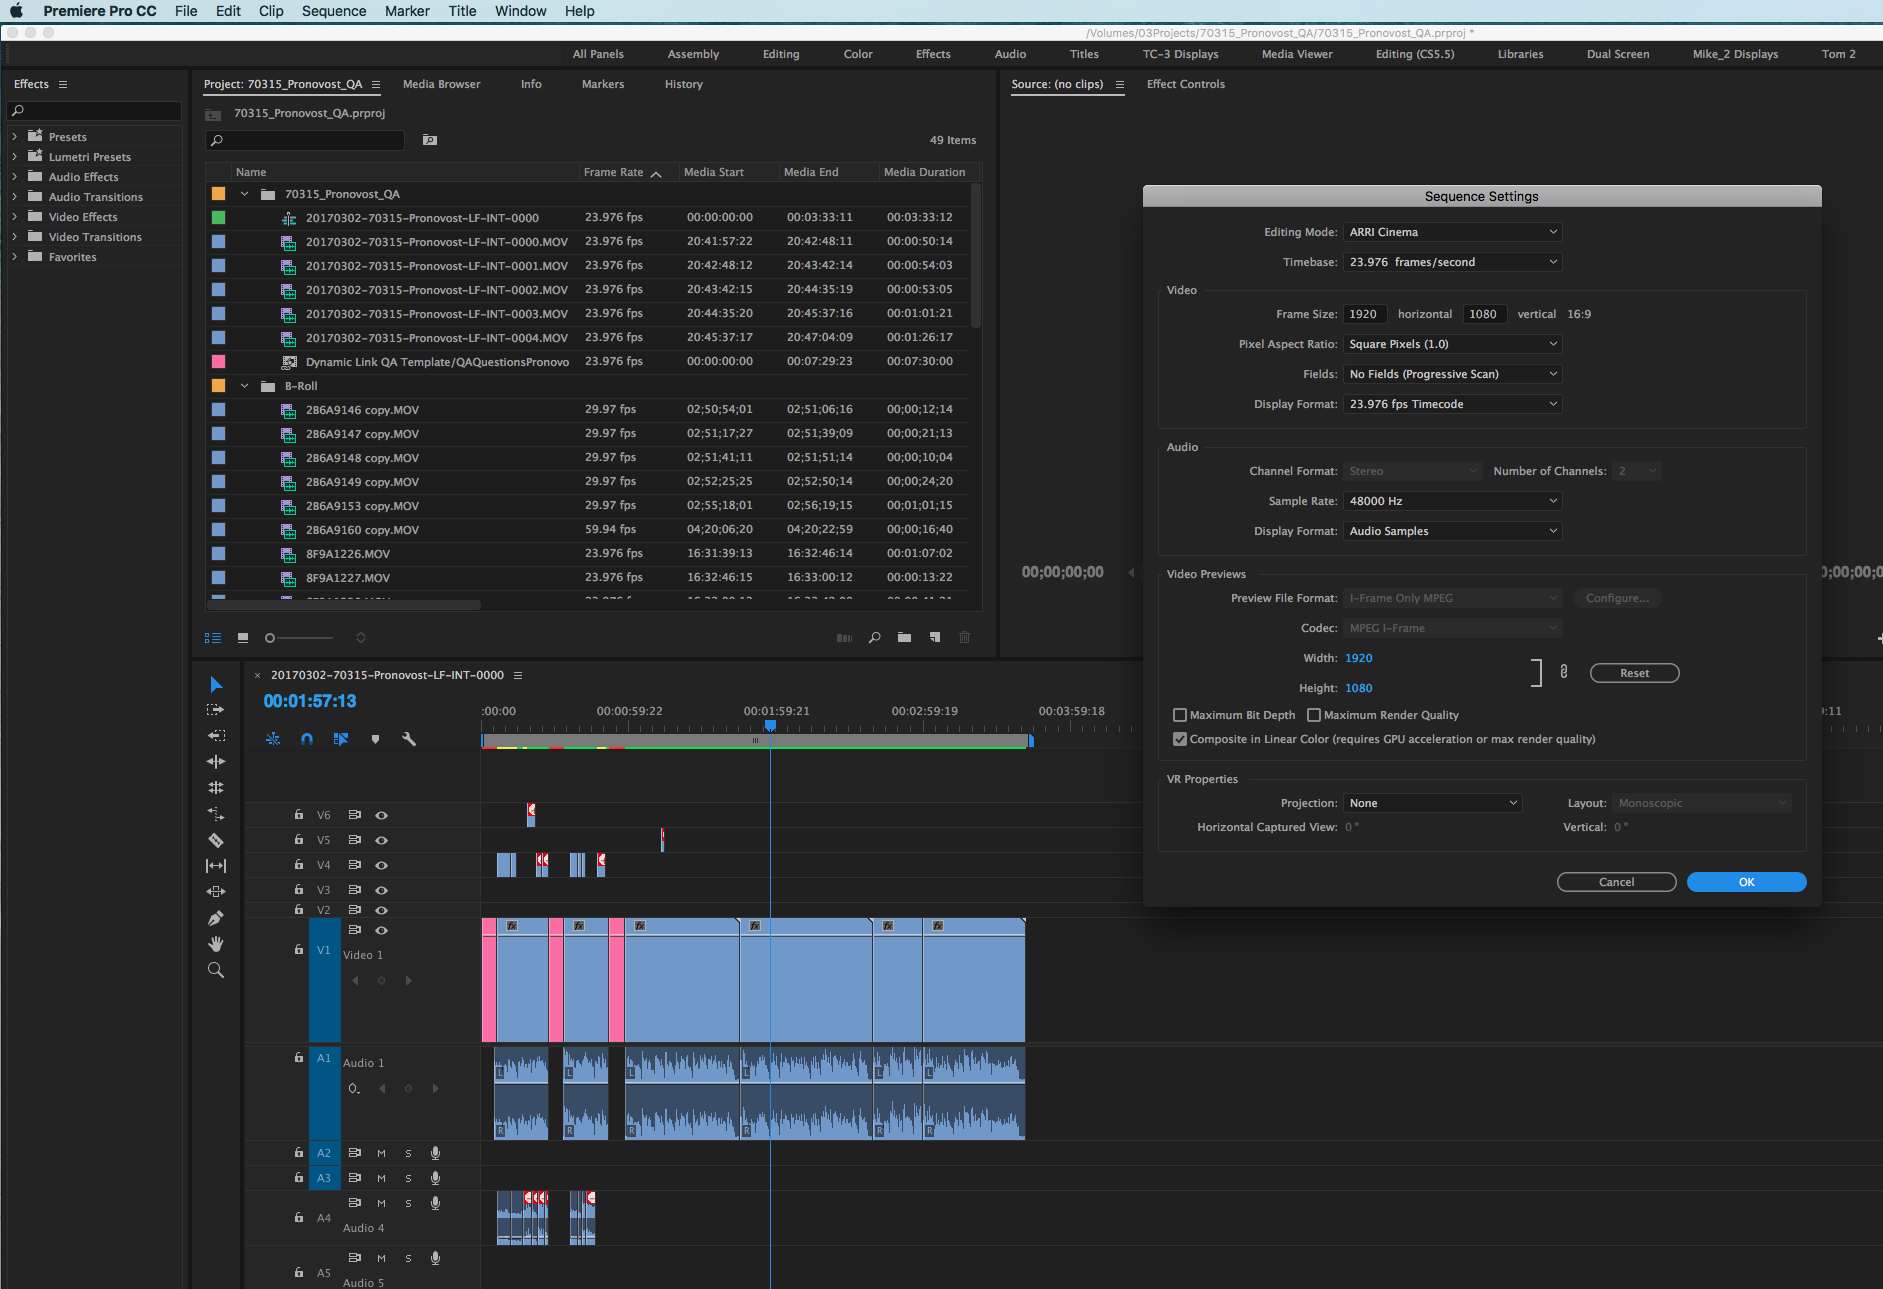Click pink label swatch of Dynamic Link item
Viewport: 1883px width, 1289px height.
(218, 362)
